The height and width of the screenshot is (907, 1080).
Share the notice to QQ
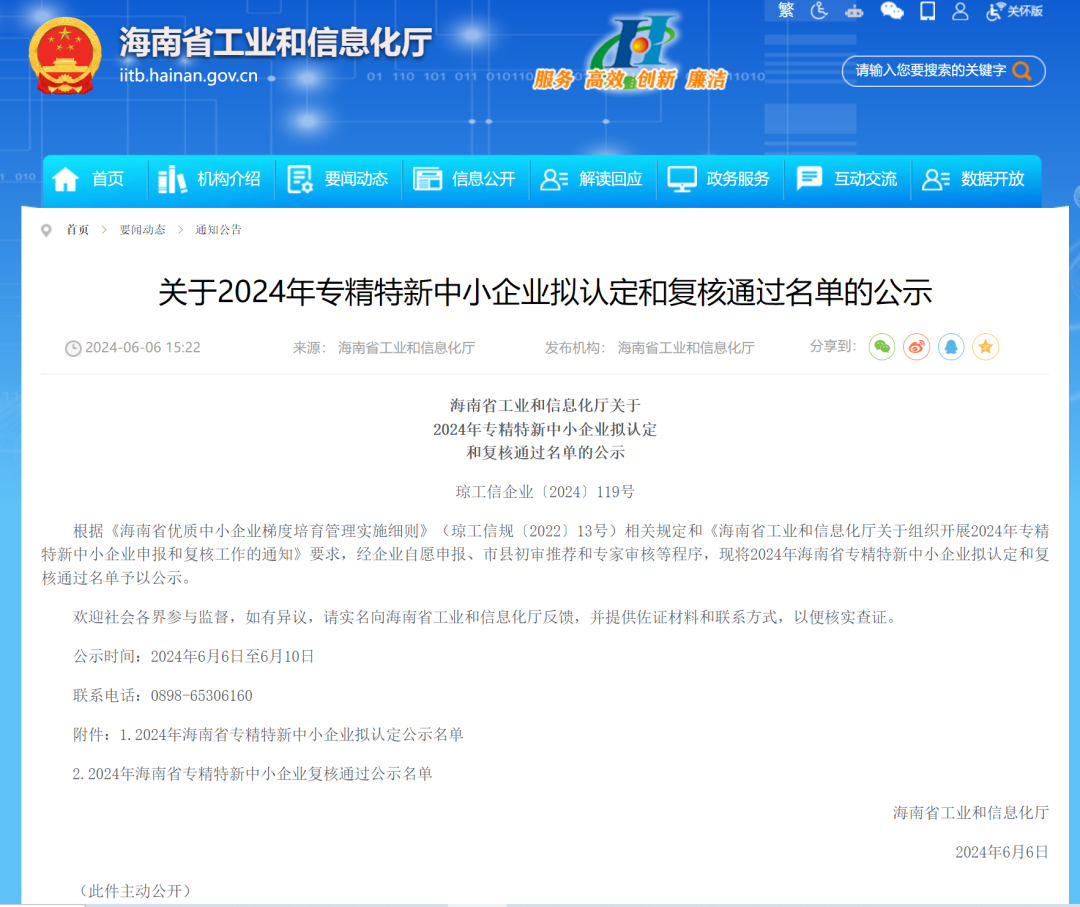point(951,347)
